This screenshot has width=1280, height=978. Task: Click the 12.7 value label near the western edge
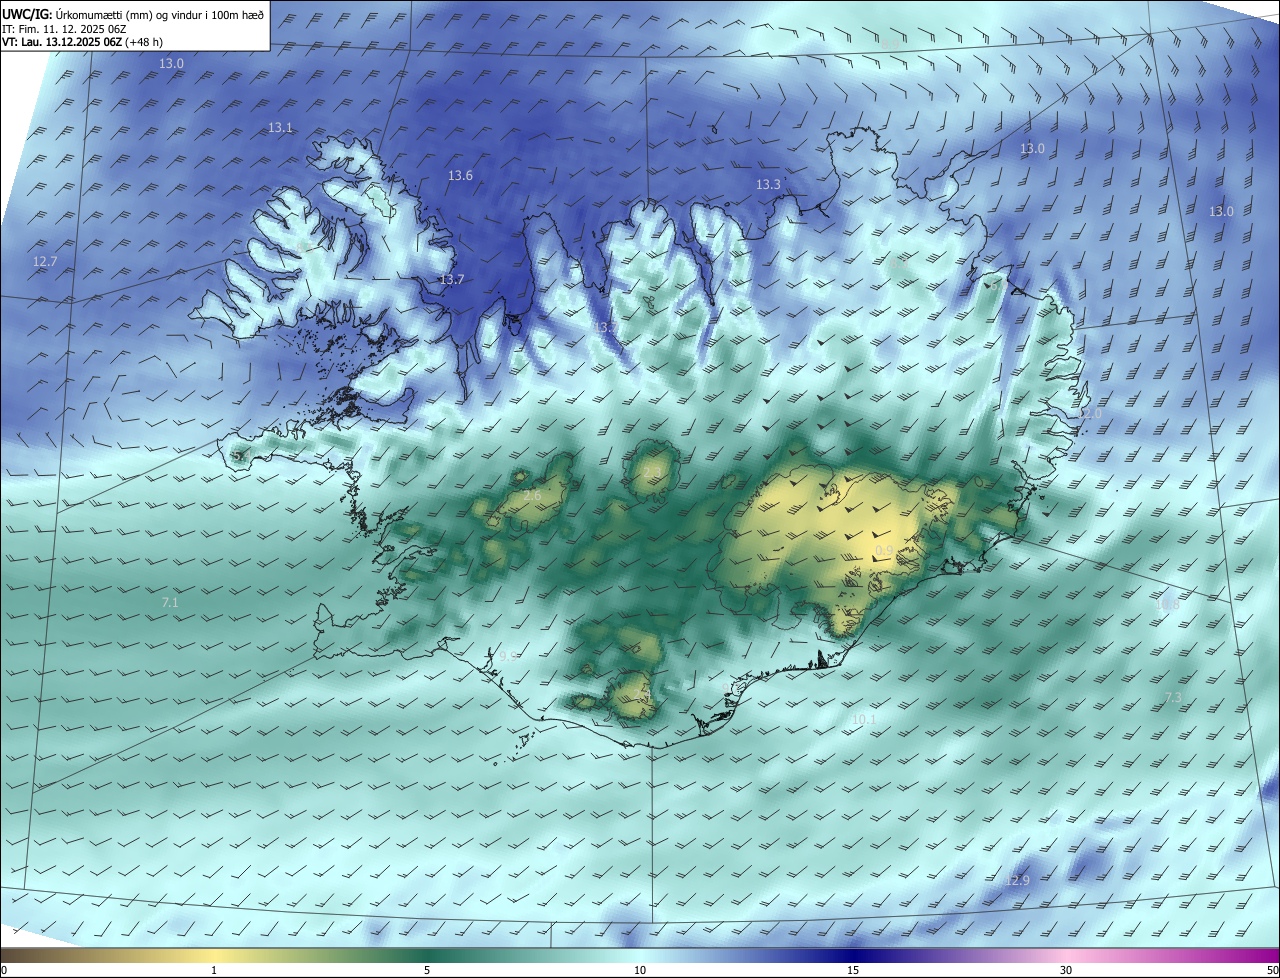[45, 262]
